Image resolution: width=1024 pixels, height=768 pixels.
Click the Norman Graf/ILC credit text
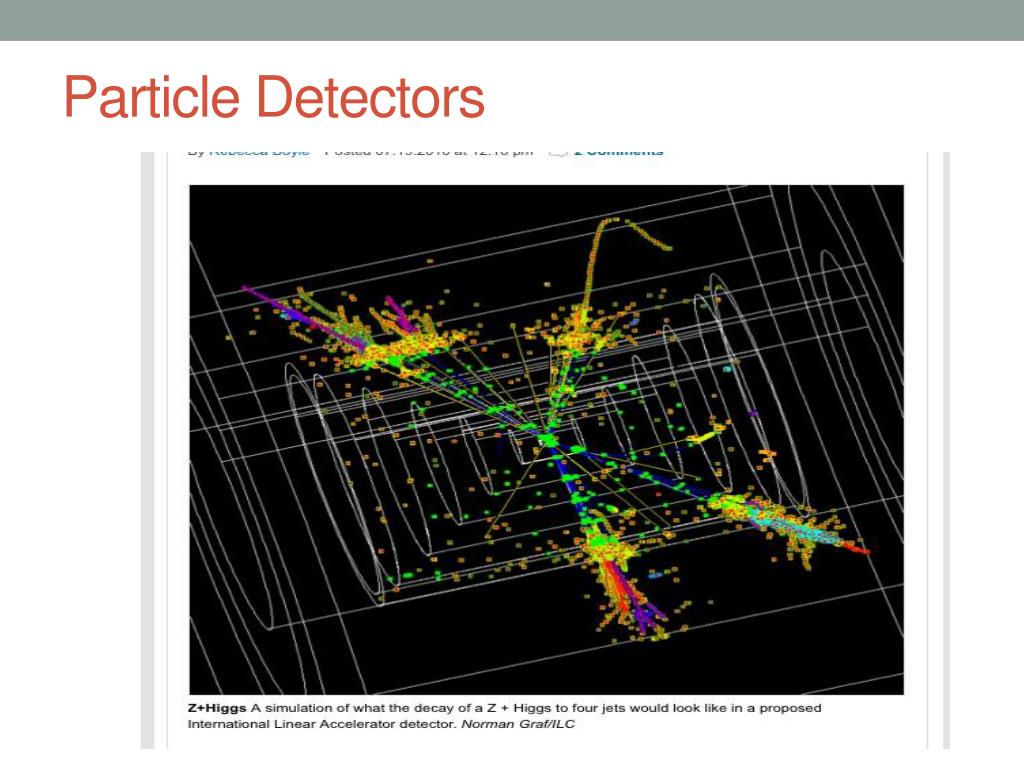click(518, 724)
